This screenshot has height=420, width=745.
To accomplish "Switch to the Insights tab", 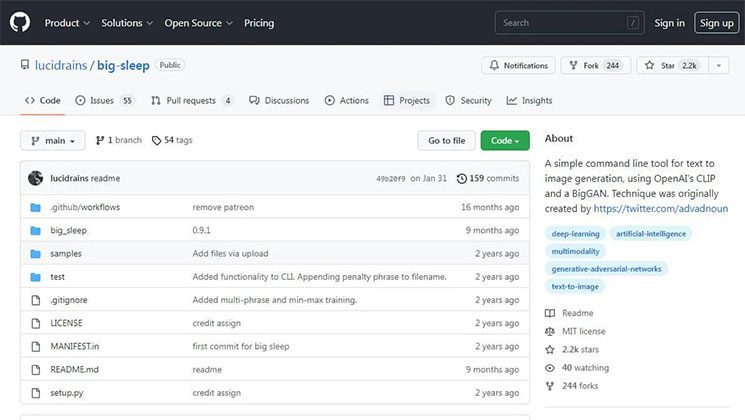I will [x=530, y=100].
